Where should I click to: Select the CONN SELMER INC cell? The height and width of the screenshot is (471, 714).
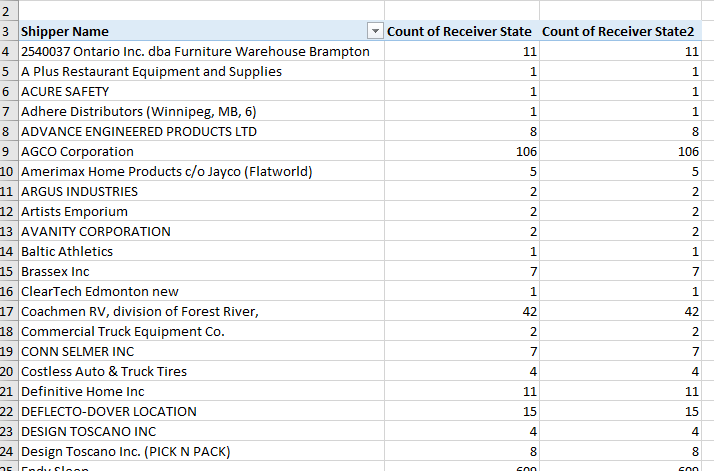pyautogui.click(x=201, y=352)
